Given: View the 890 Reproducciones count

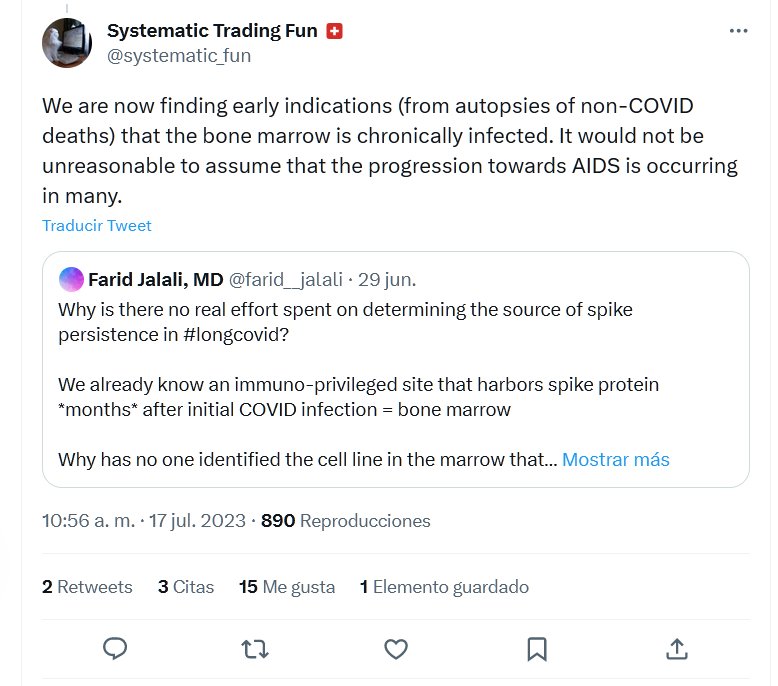Looking at the screenshot, I should point(346,521).
